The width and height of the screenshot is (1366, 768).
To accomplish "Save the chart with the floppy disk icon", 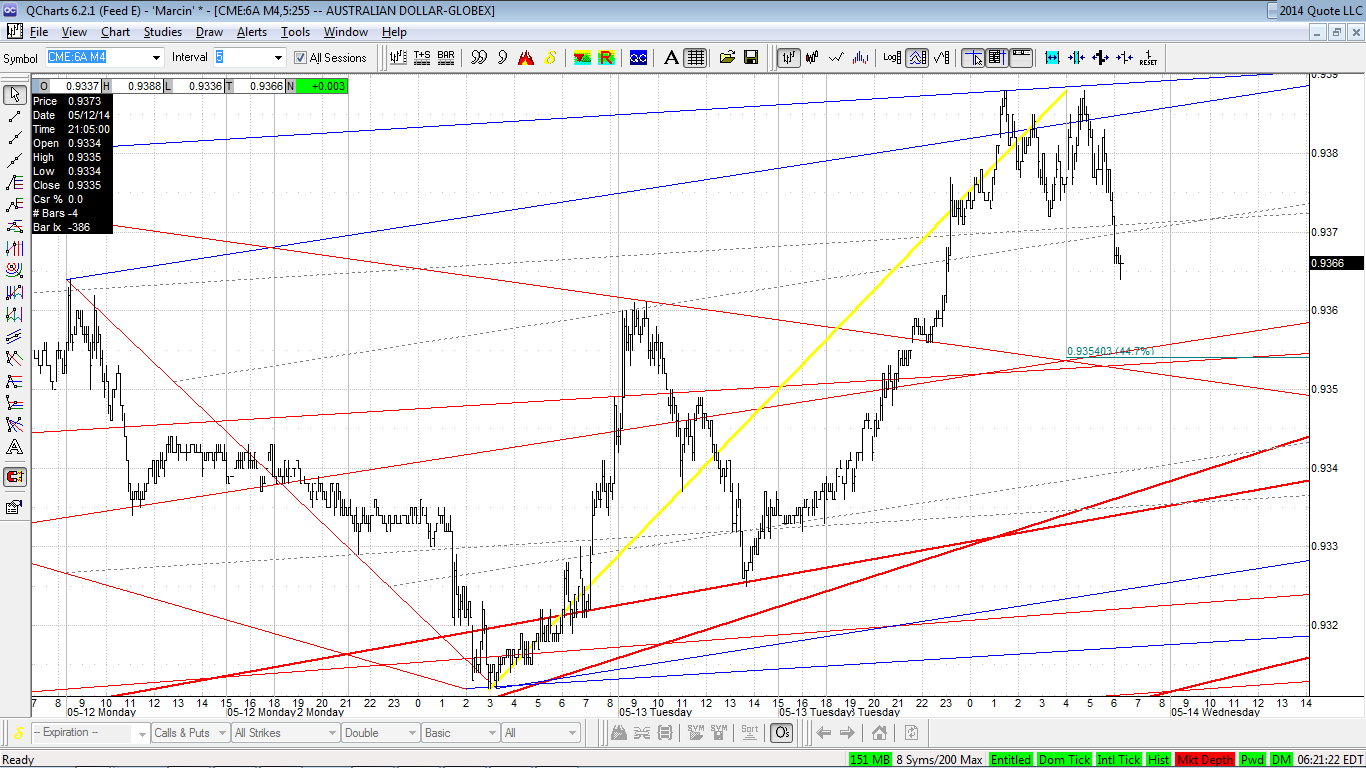I will coord(751,58).
